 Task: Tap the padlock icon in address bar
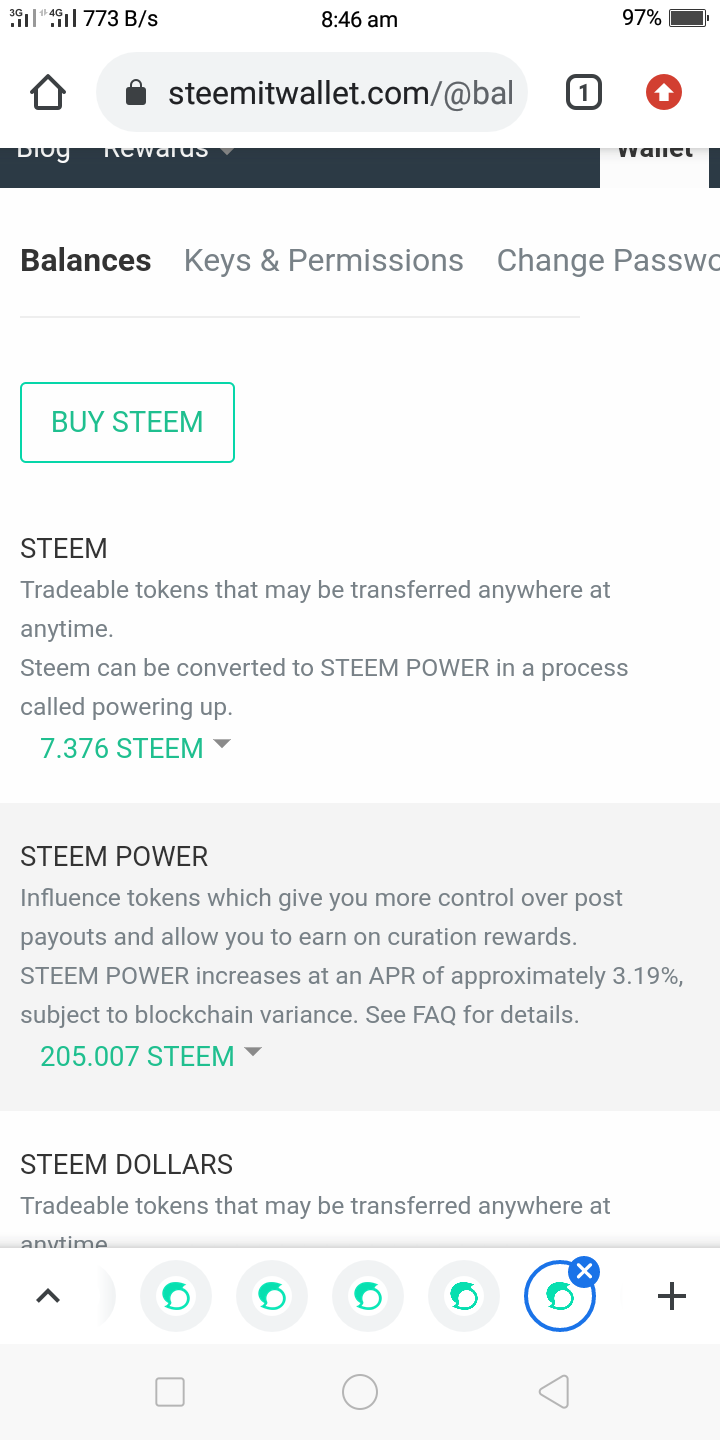click(x=136, y=94)
